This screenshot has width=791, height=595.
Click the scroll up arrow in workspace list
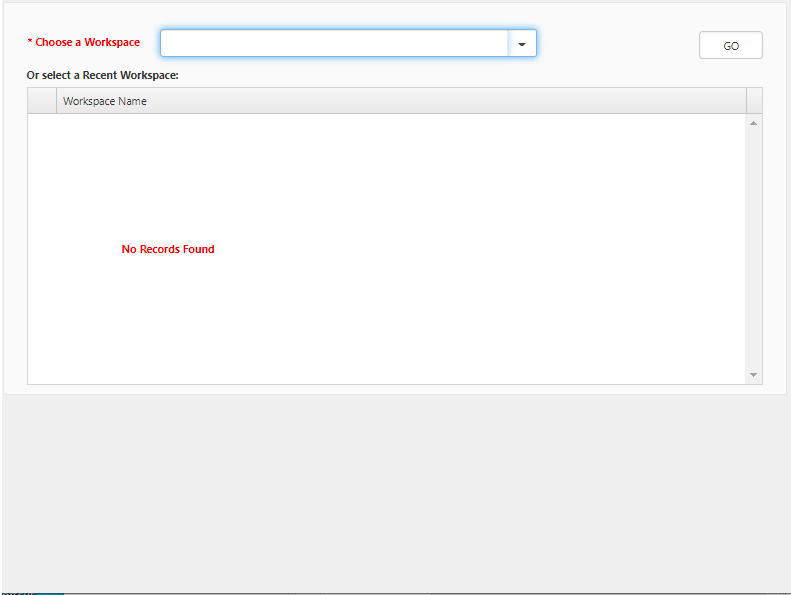[753, 123]
